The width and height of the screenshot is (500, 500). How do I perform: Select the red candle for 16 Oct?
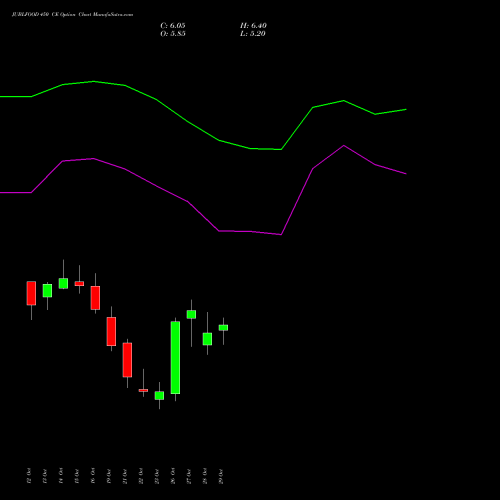coord(95,298)
